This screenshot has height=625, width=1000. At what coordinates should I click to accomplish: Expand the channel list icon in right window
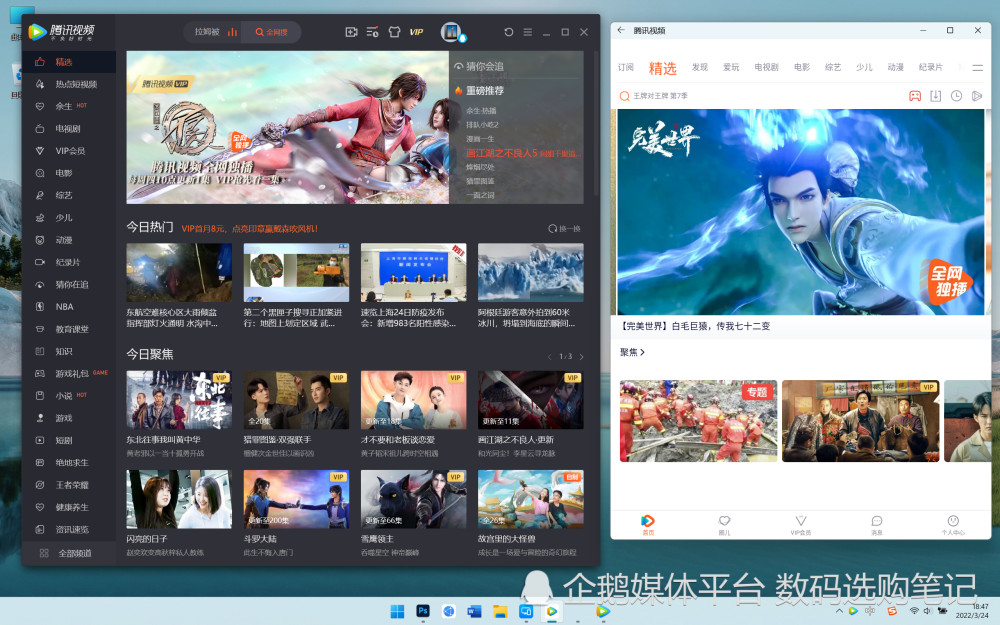point(978,67)
